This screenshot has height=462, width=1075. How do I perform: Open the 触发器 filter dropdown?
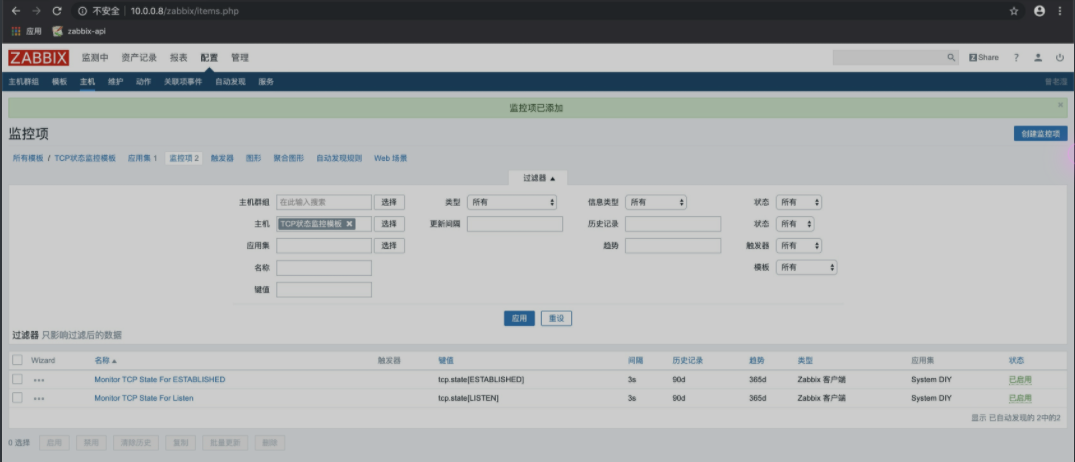click(x=799, y=245)
